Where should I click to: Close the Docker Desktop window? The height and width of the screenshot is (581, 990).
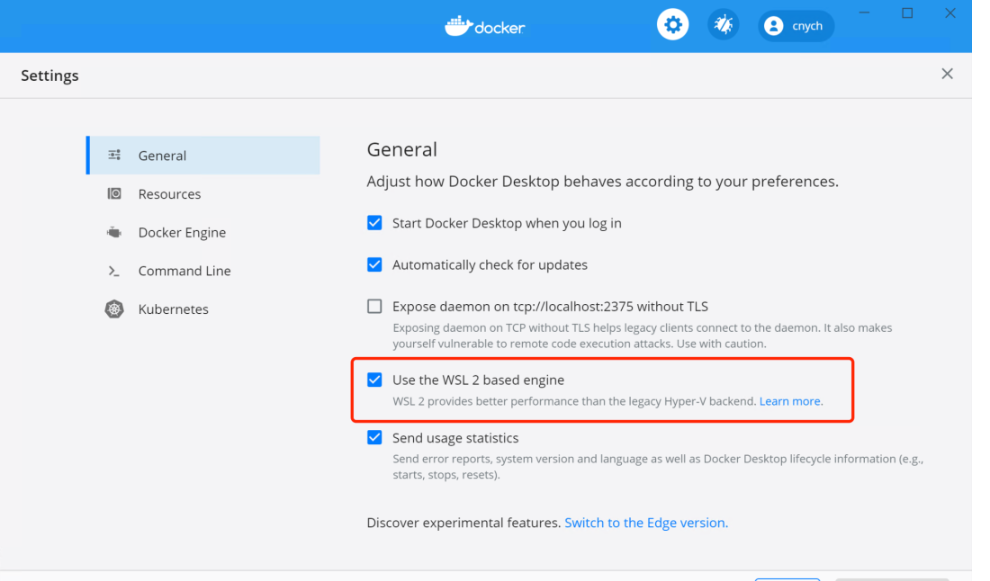[x=950, y=13]
